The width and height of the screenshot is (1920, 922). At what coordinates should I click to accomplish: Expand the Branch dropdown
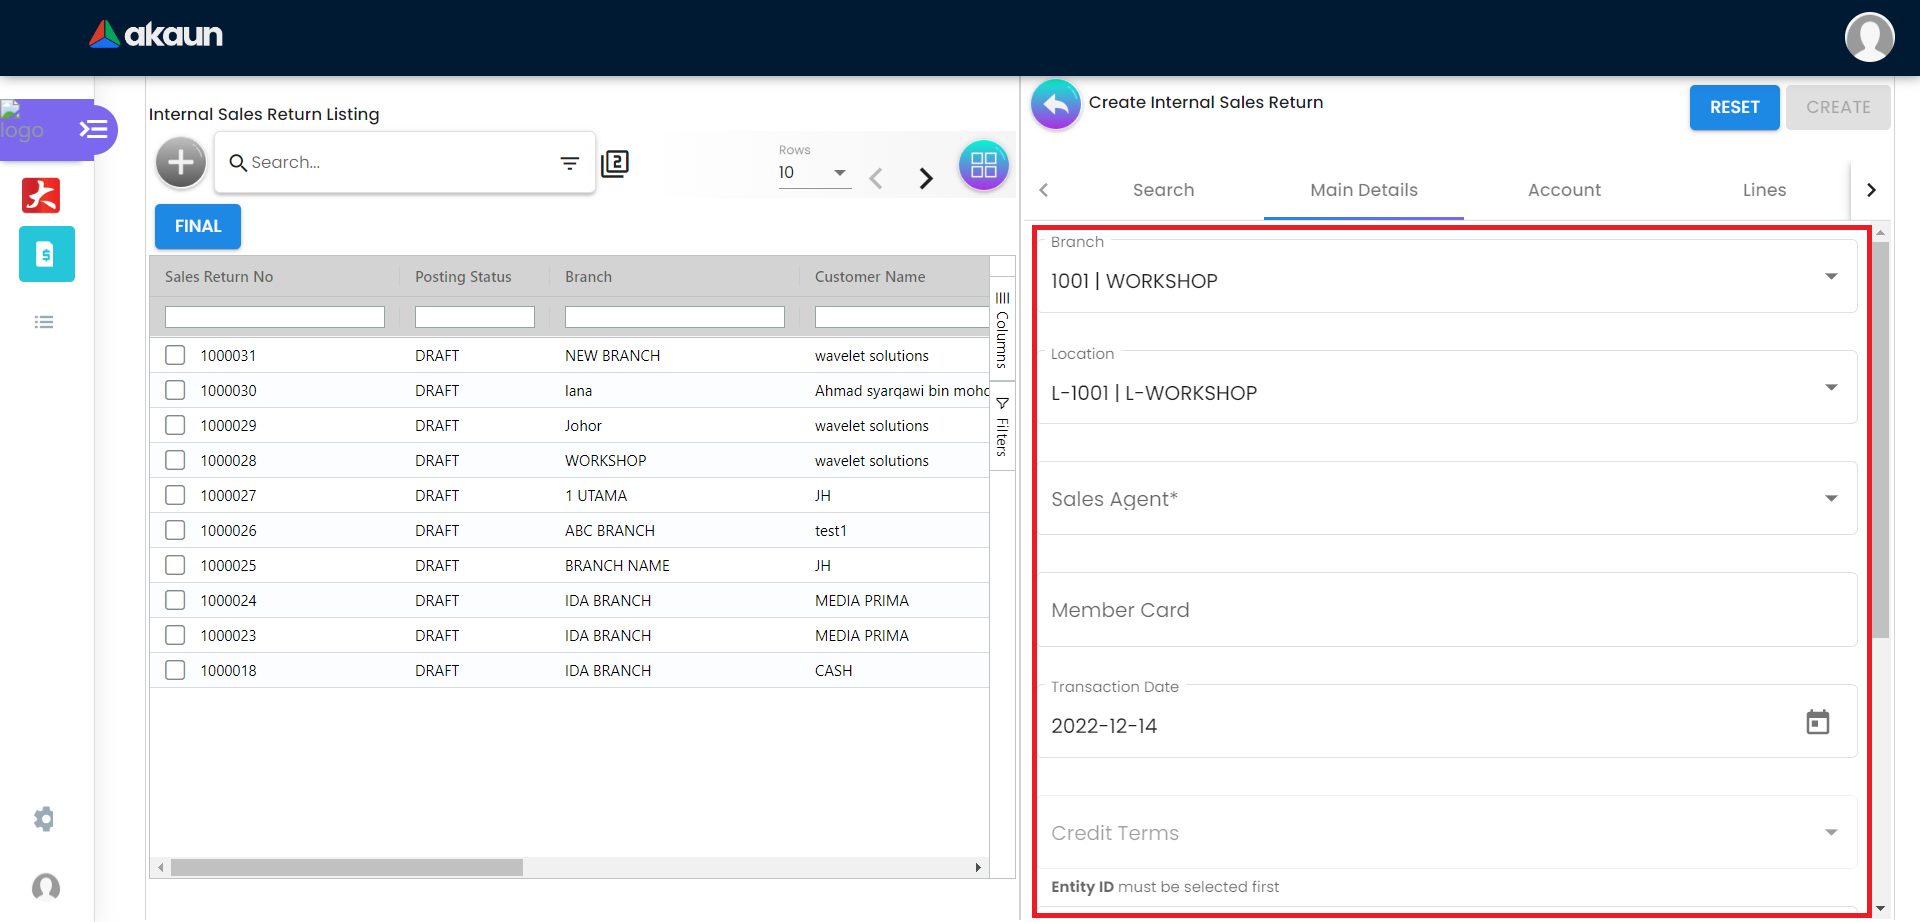pos(1830,277)
